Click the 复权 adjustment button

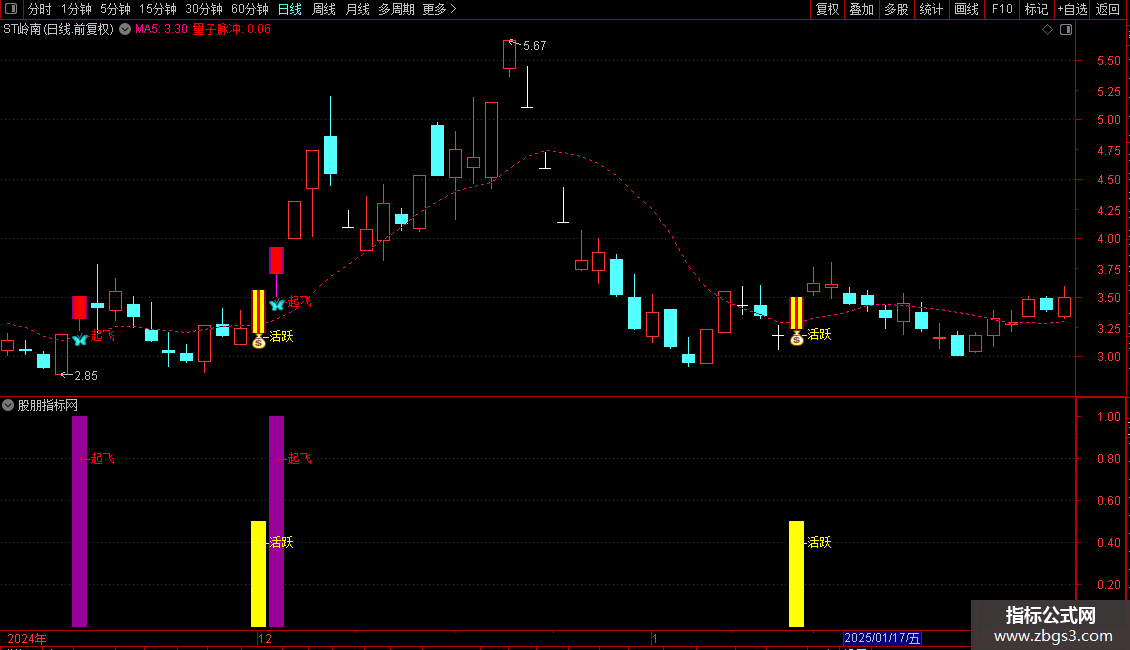(827, 9)
